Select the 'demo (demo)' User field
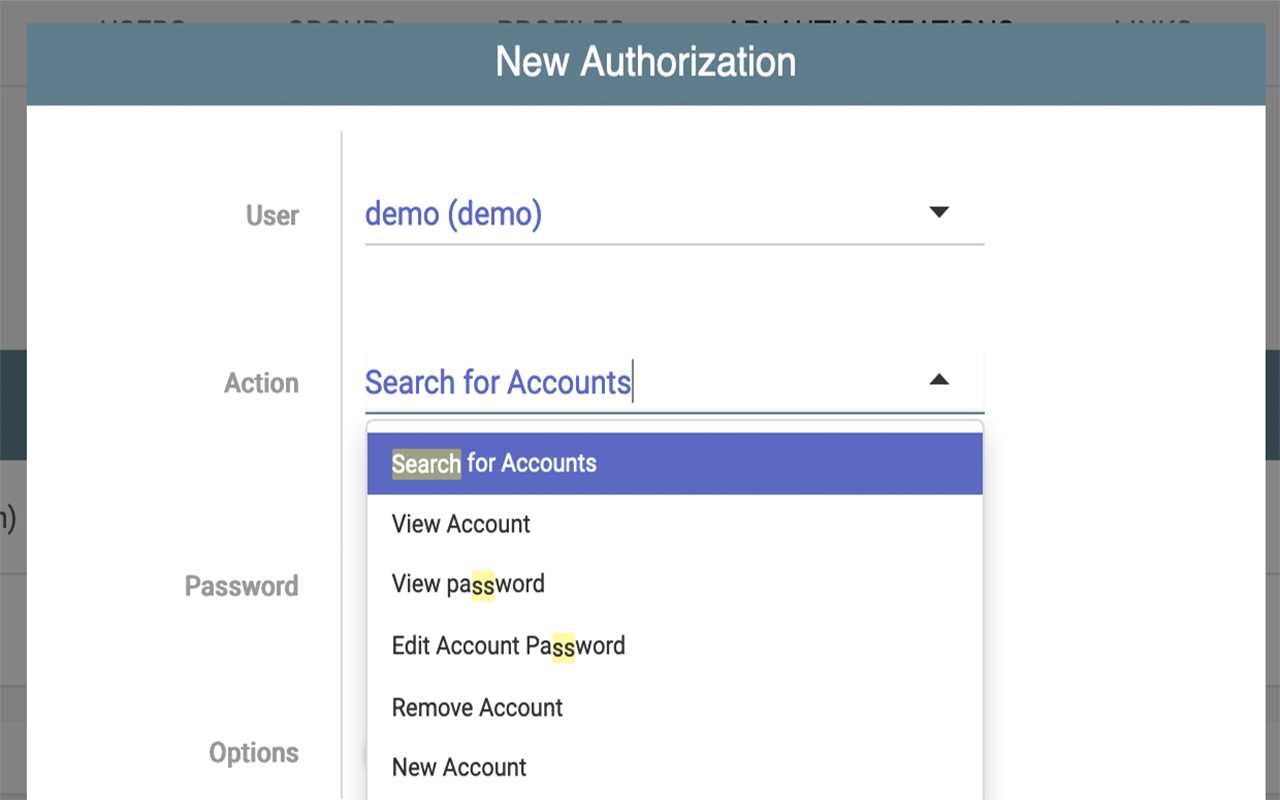 pos(675,214)
